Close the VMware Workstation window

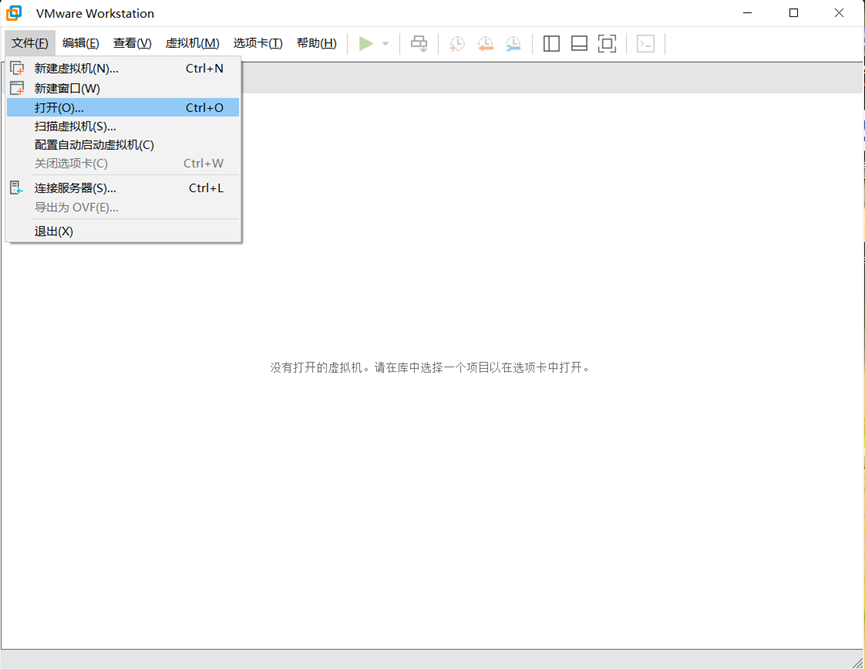(x=839, y=13)
